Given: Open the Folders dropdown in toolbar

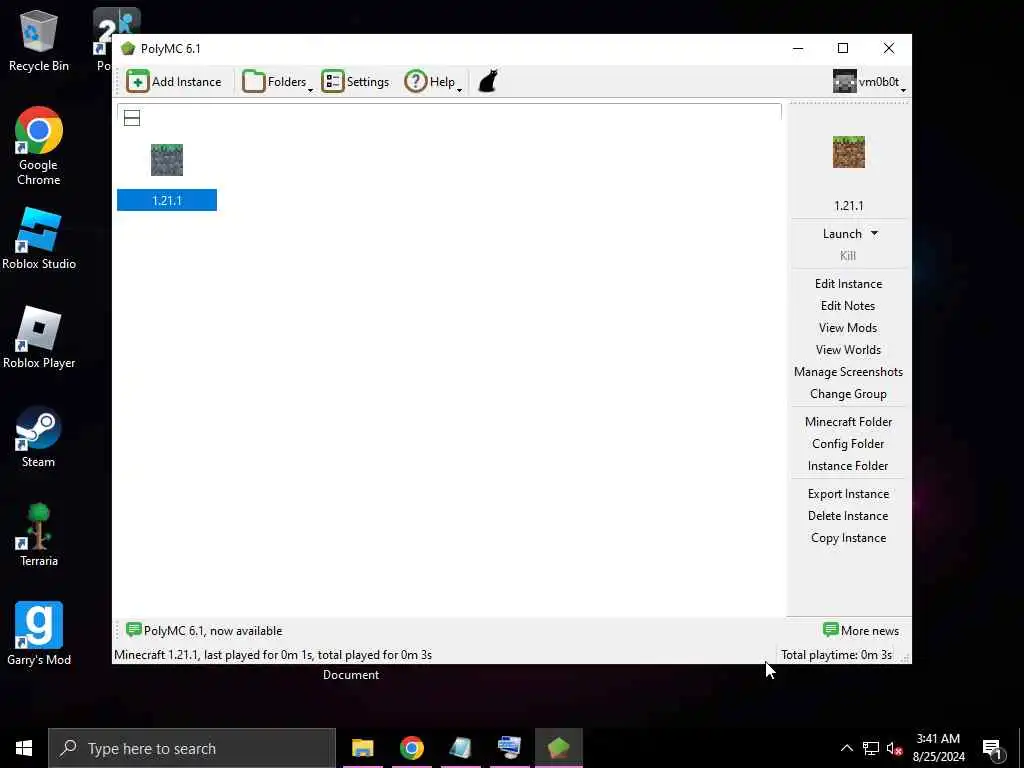Looking at the screenshot, I should tap(278, 82).
